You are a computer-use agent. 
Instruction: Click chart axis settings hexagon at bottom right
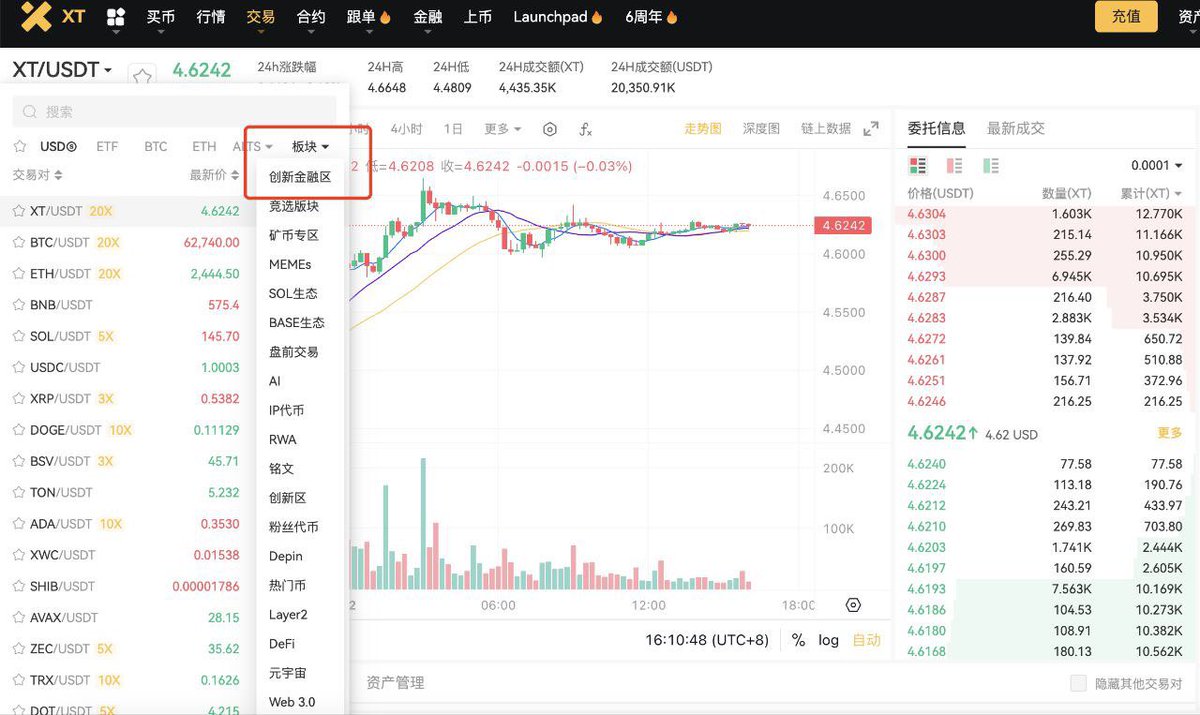pyautogui.click(x=853, y=605)
